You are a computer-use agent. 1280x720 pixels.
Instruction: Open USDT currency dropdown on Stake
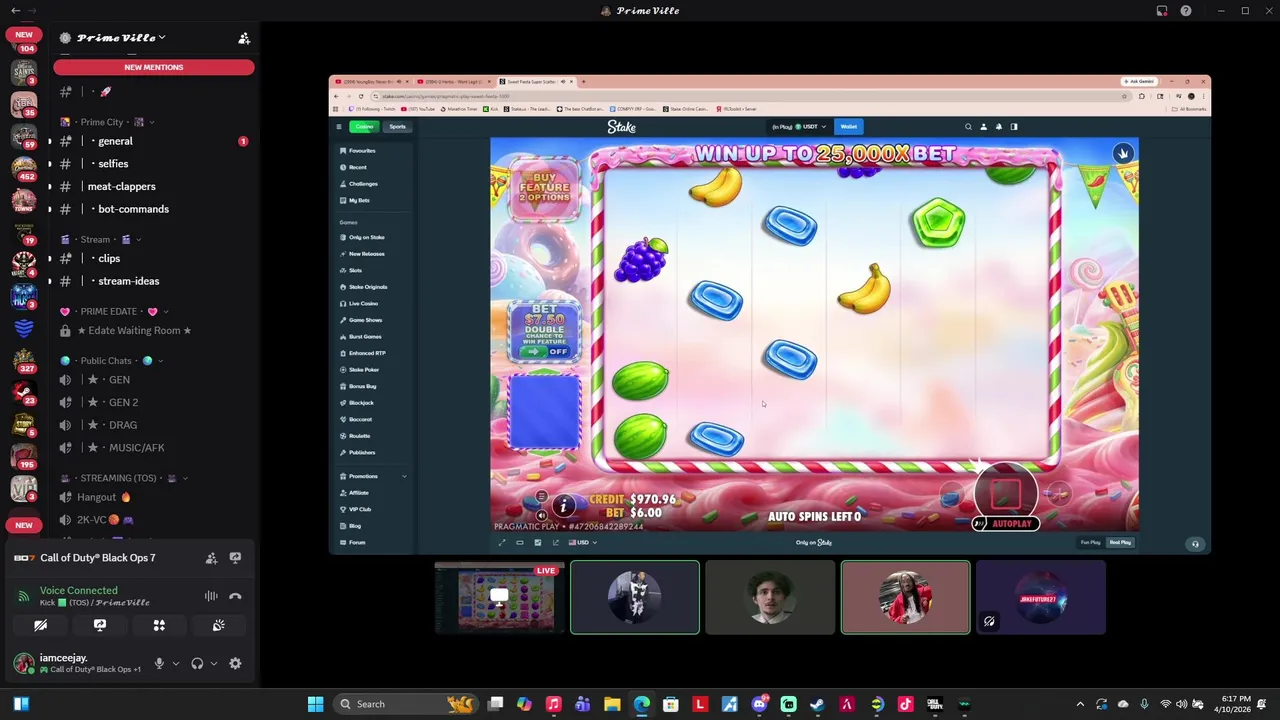click(x=799, y=127)
